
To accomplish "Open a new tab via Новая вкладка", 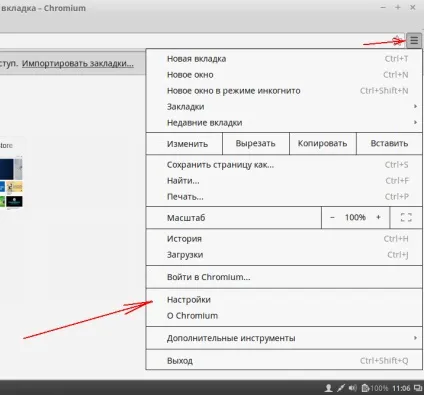I will click(284, 59).
